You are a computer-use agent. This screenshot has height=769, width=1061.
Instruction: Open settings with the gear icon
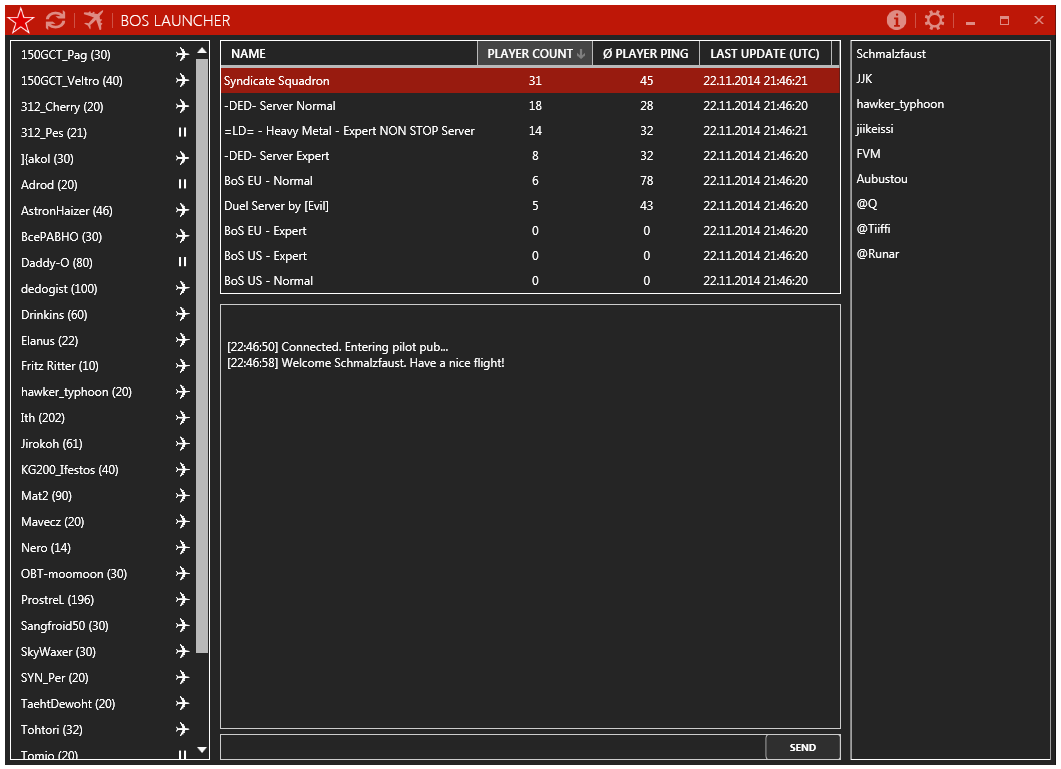pos(934,20)
